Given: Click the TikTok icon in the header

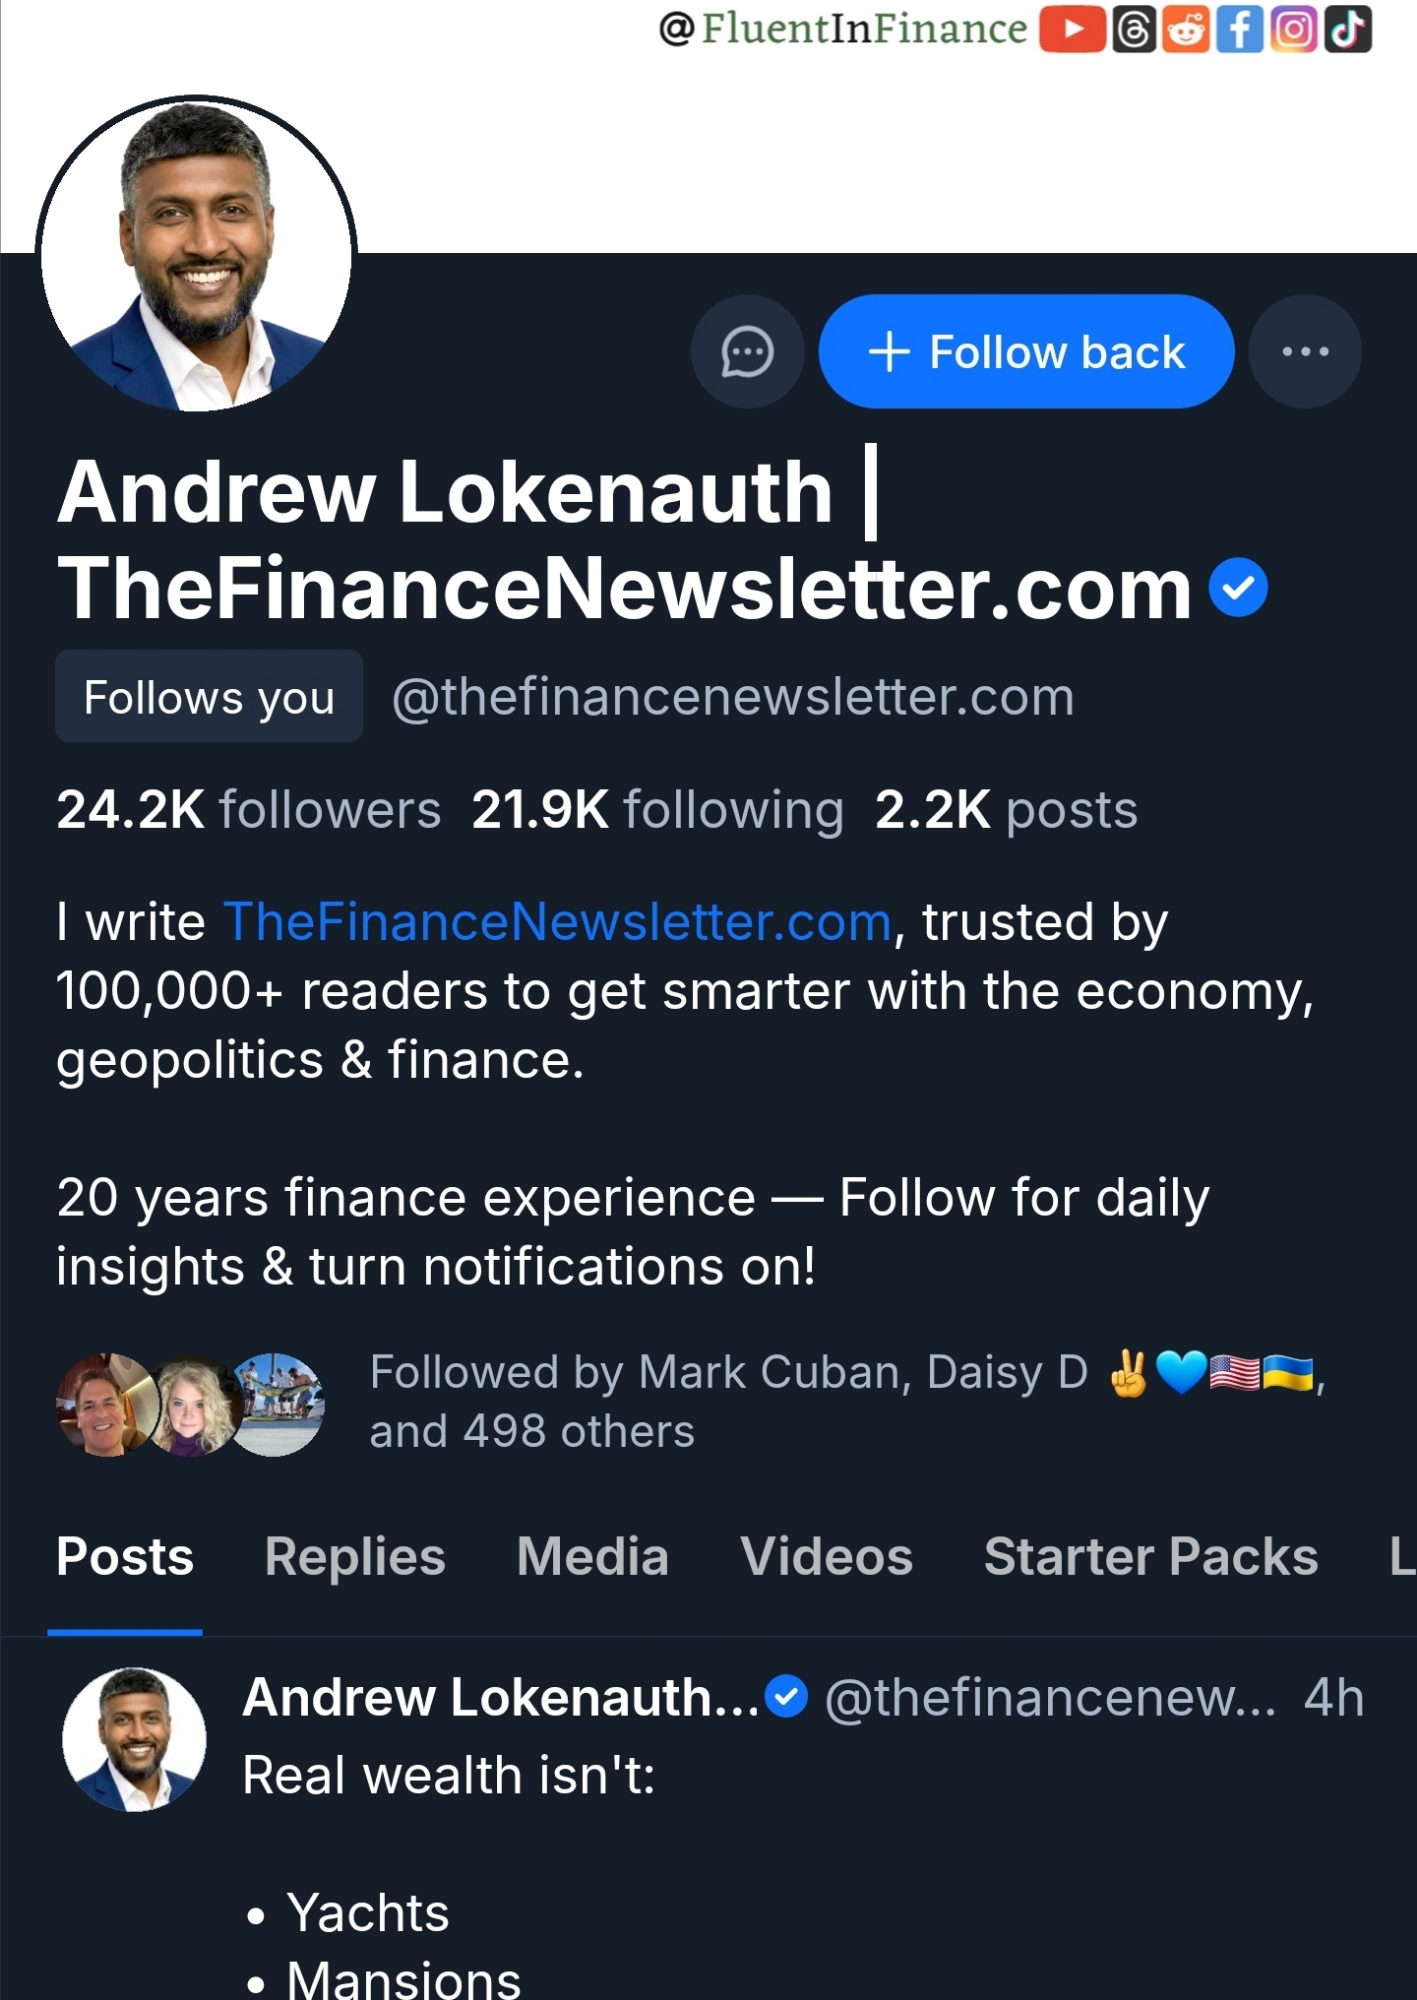Looking at the screenshot, I should click(x=1348, y=29).
